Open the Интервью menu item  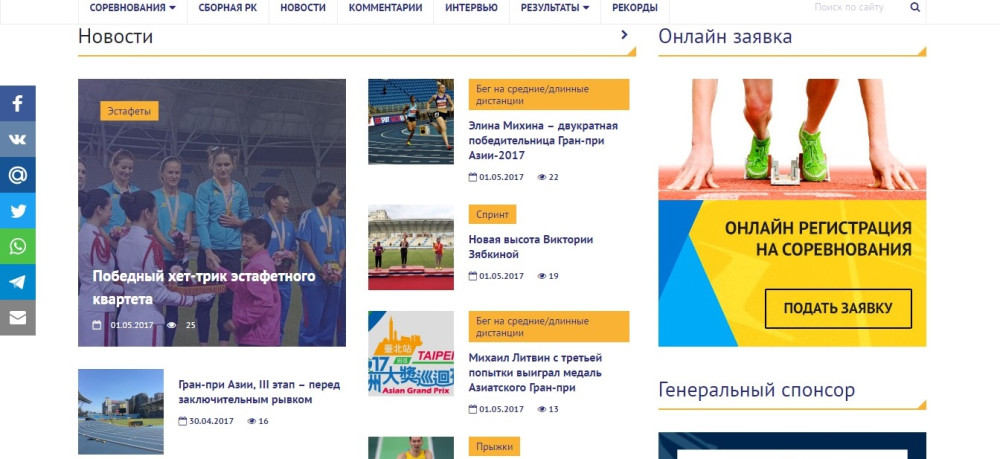click(471, 8)
